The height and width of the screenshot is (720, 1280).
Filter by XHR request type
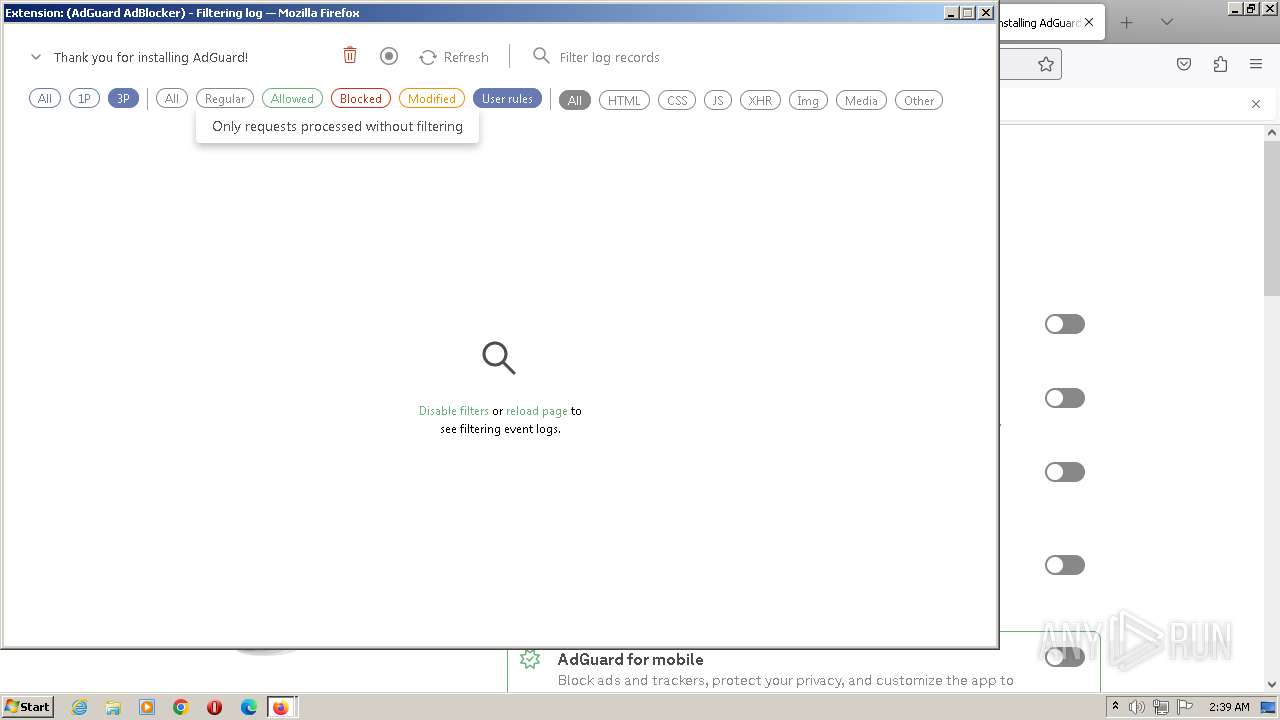760,100
